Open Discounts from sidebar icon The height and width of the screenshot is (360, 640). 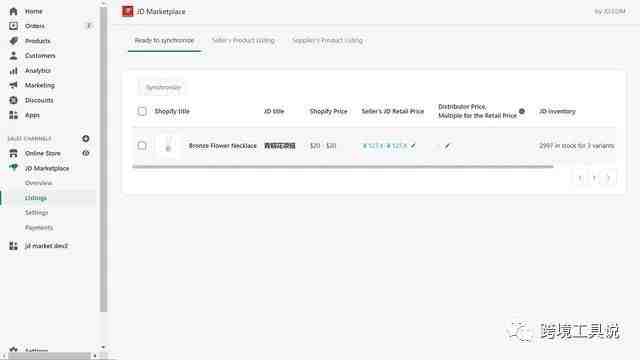coord(13,100)
